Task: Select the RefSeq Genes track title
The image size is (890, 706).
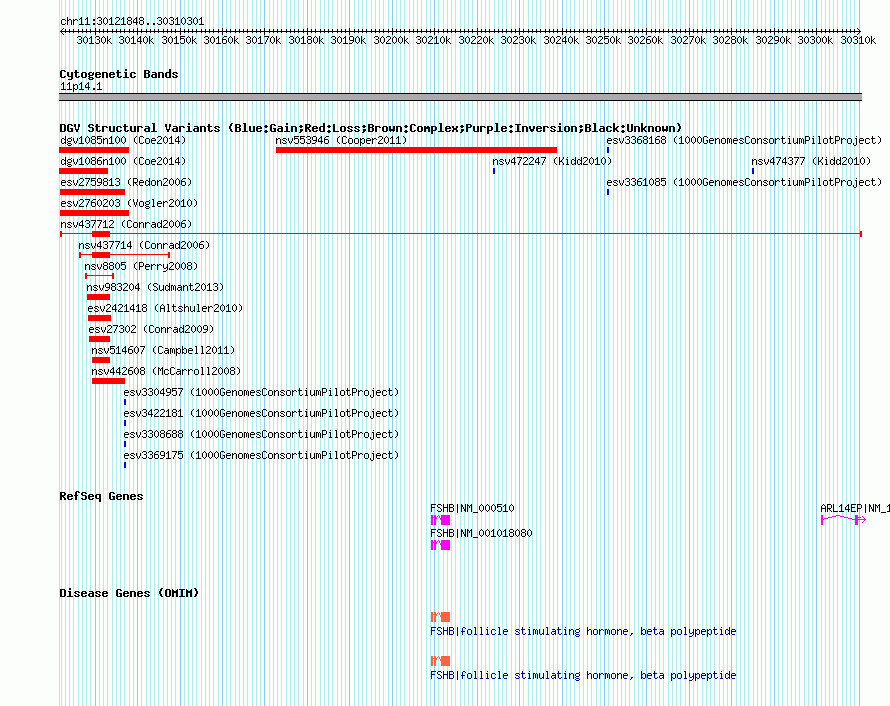Action: (101, 496)
